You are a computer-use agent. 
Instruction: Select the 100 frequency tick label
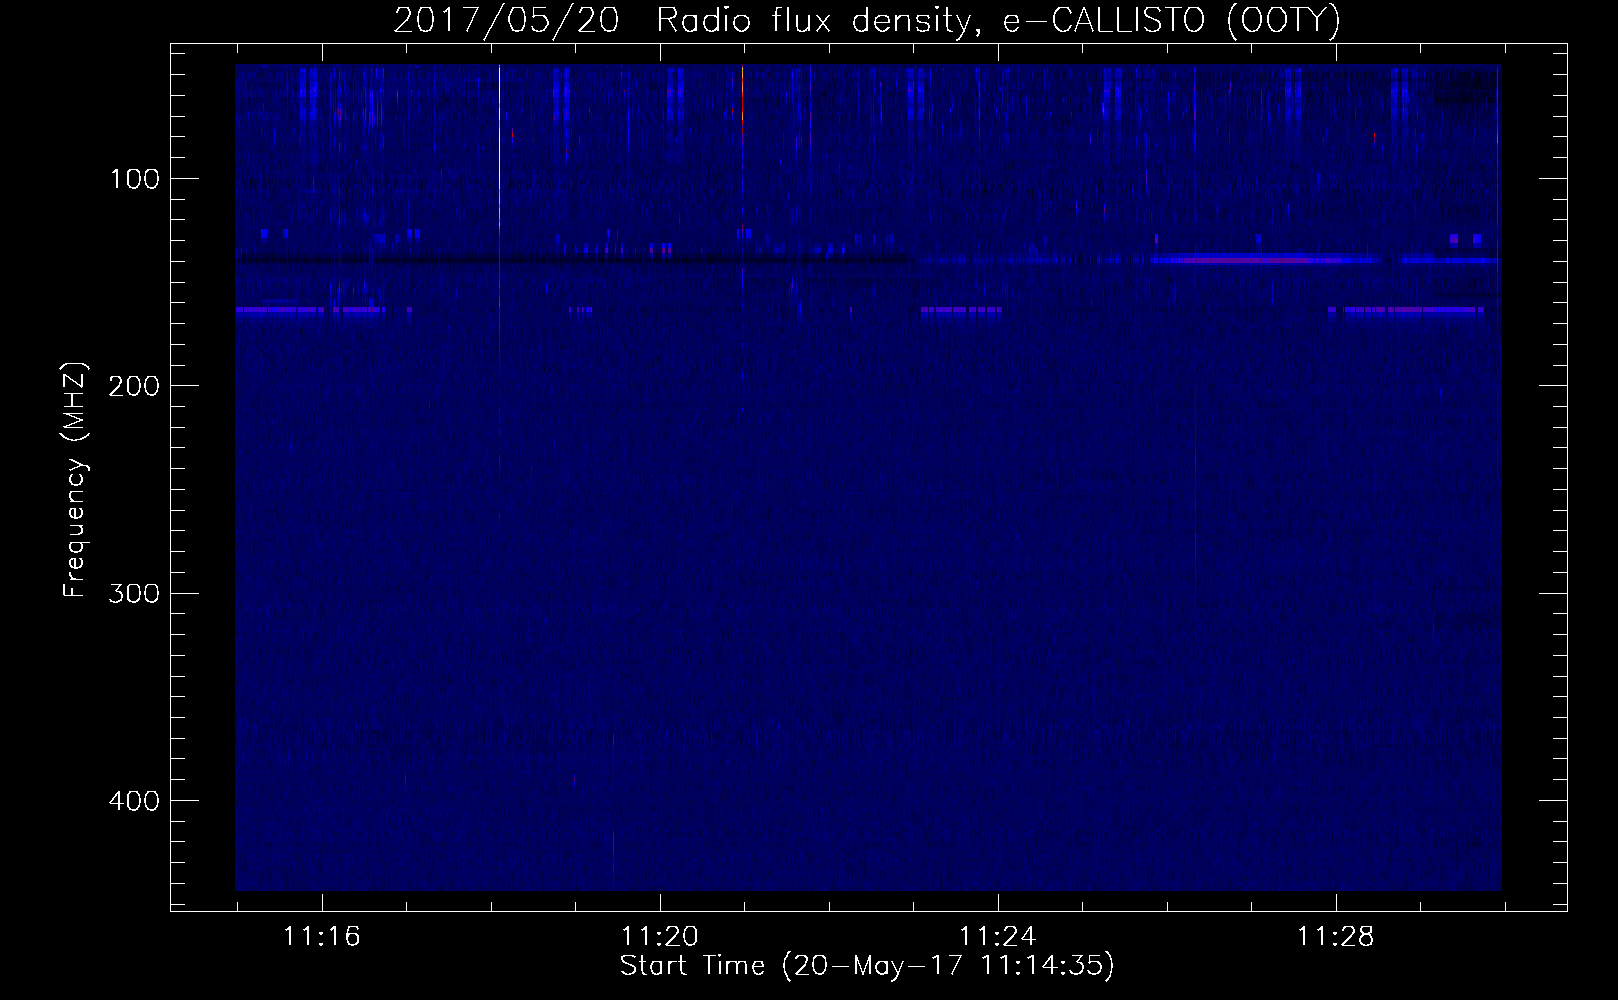(136, 179)
